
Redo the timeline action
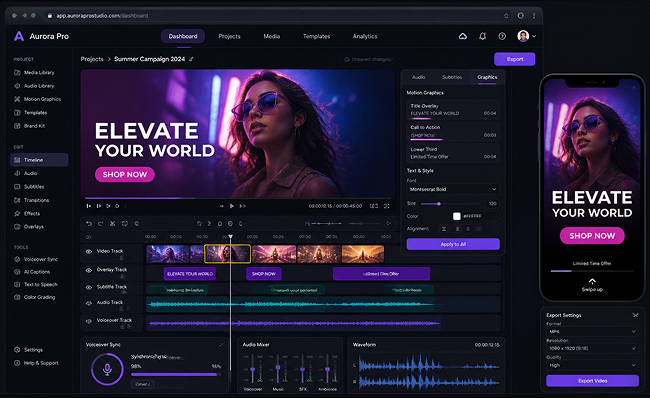coord(100,223)
